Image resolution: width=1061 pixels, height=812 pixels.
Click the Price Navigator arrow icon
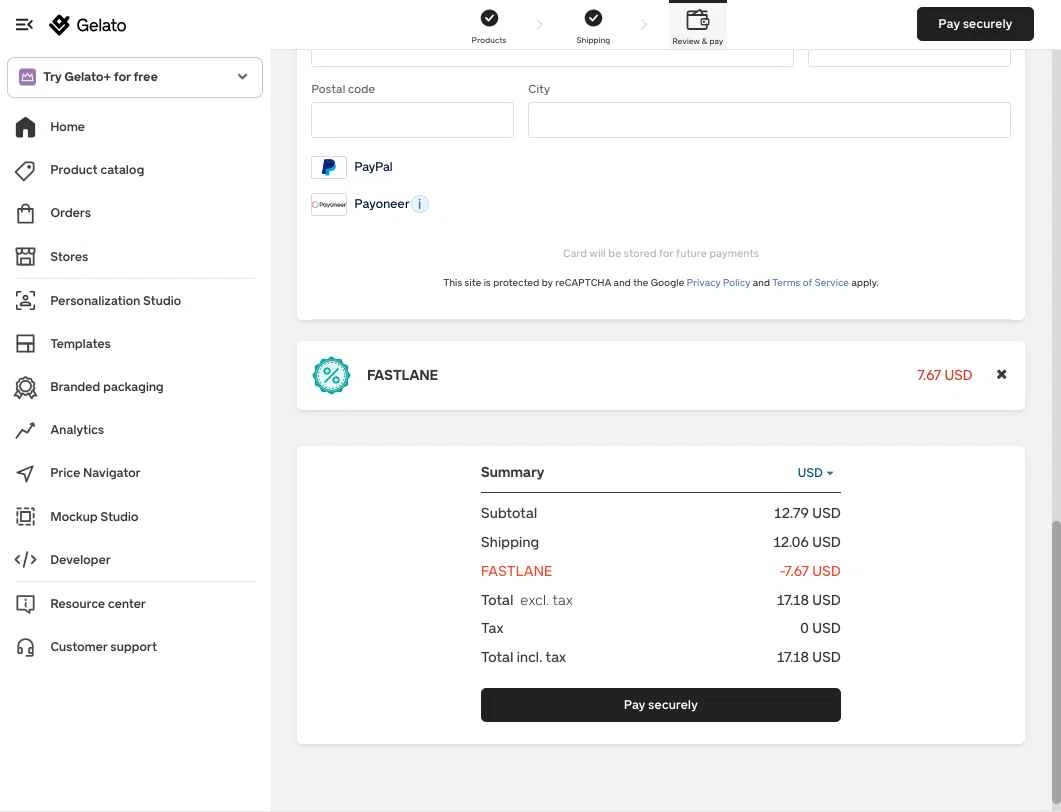click(x=25, y=473)
